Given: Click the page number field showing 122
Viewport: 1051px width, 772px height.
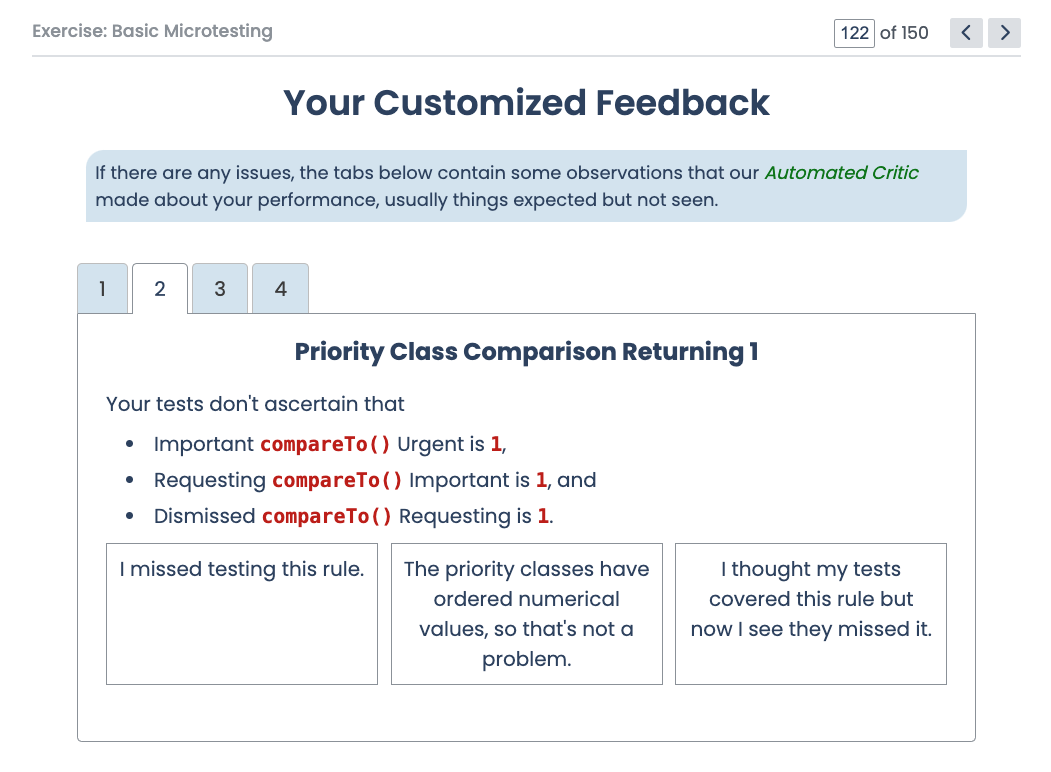Looking at the screenshot, I should pos(854,33).
